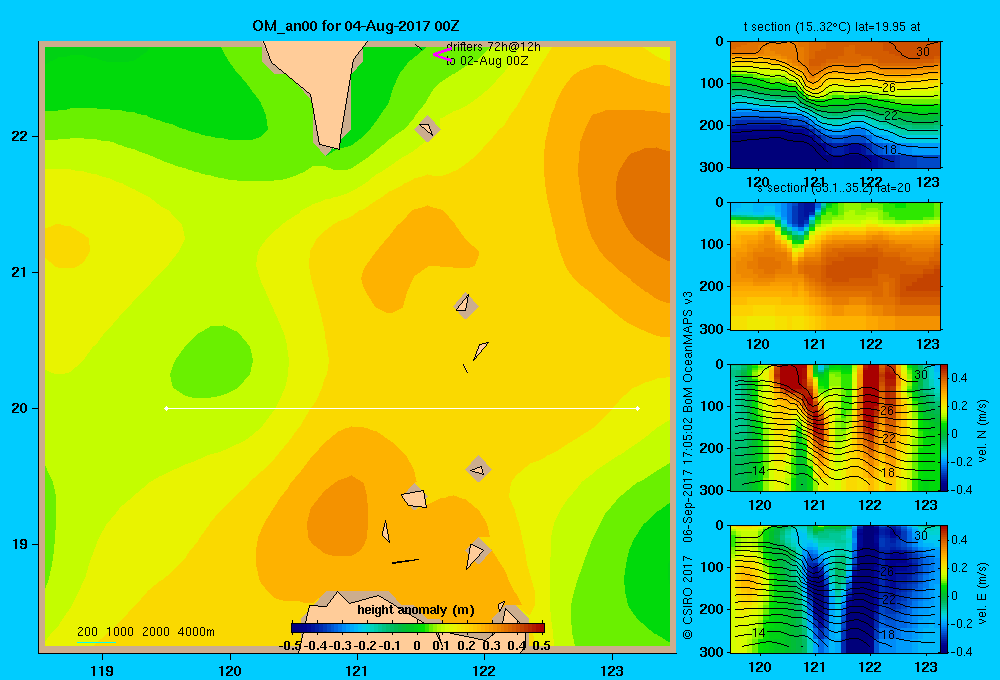
Task: Click the "100" depth label of salinity panel
Action: [x=714, y=244]
